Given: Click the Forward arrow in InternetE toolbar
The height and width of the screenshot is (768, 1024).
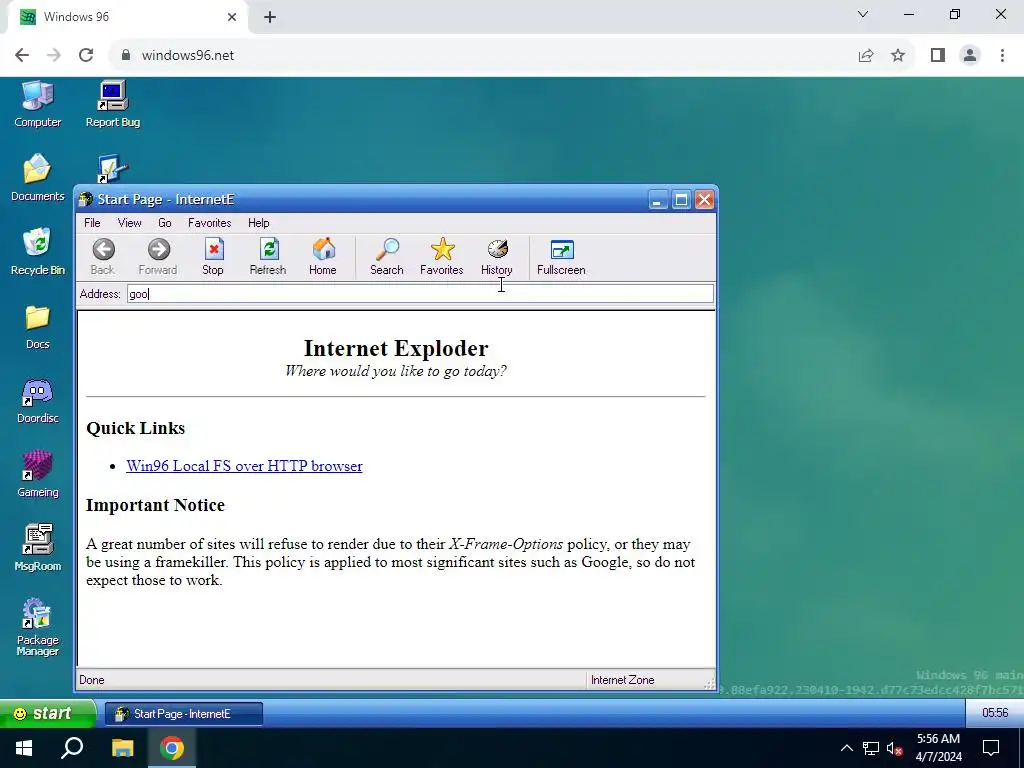Looking at the screenshot, I should 158,256.
